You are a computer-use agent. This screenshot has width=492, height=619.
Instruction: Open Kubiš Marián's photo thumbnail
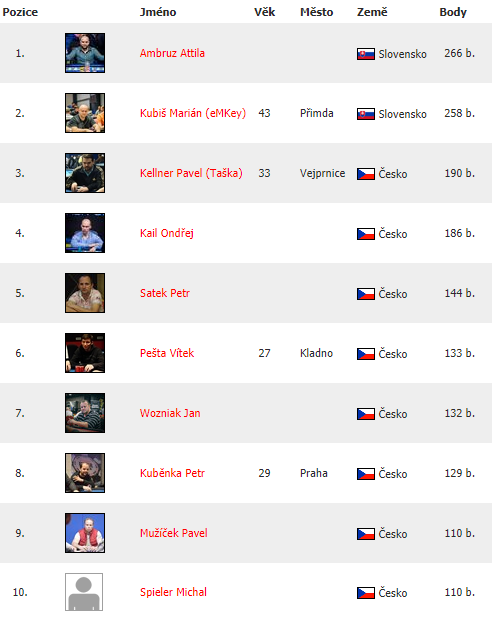(x=85, y=113)
